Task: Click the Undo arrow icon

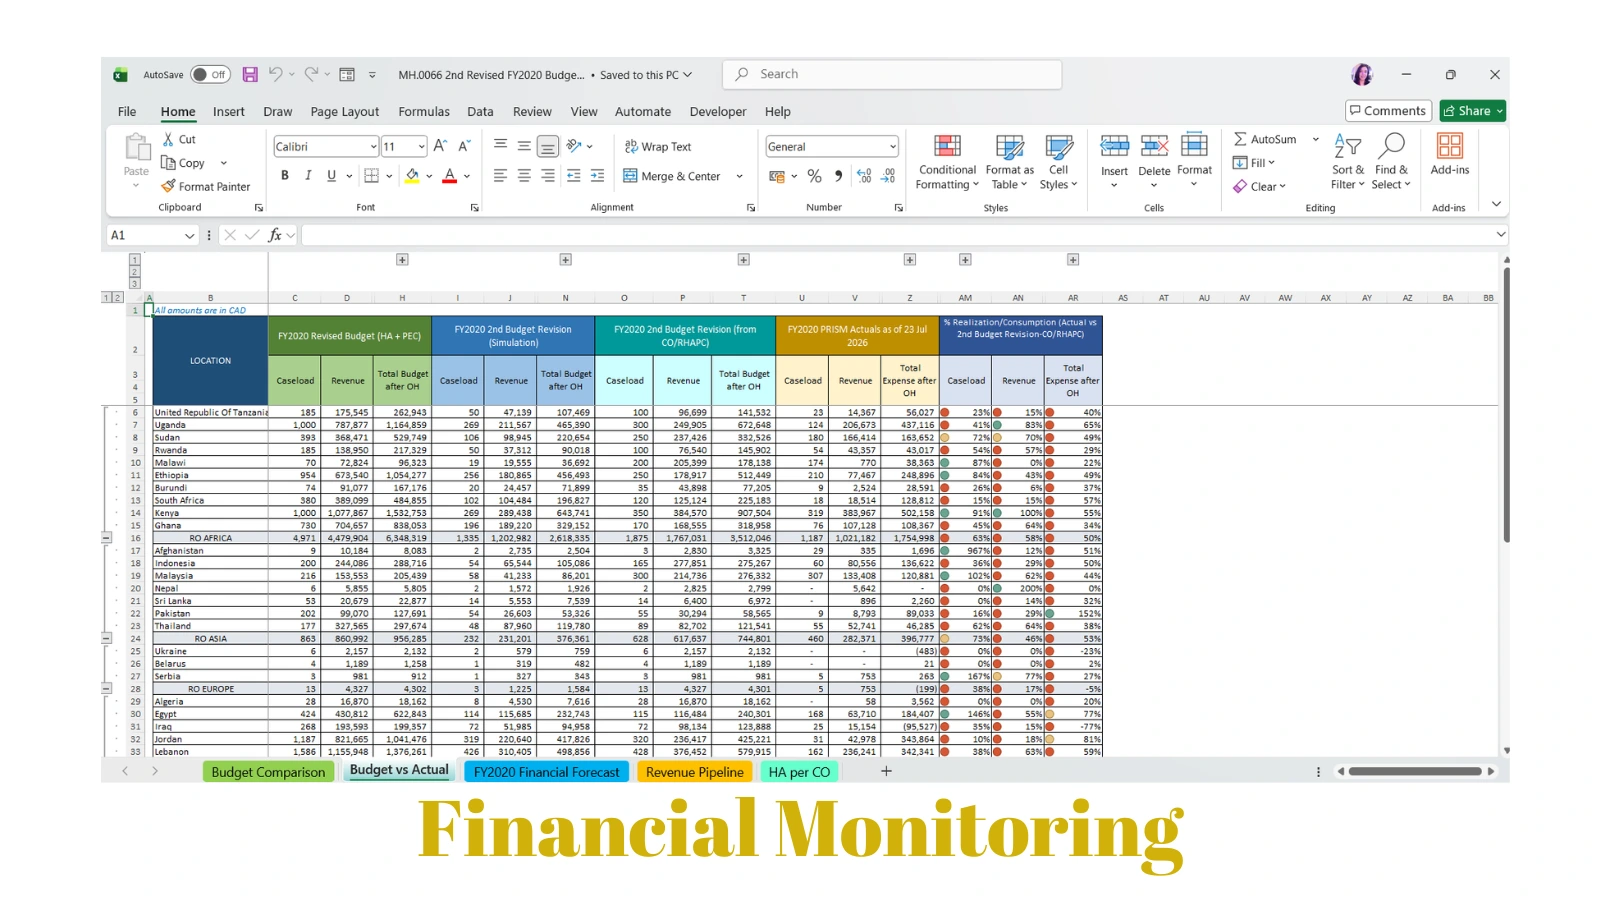Action: (x=276, y=75)
